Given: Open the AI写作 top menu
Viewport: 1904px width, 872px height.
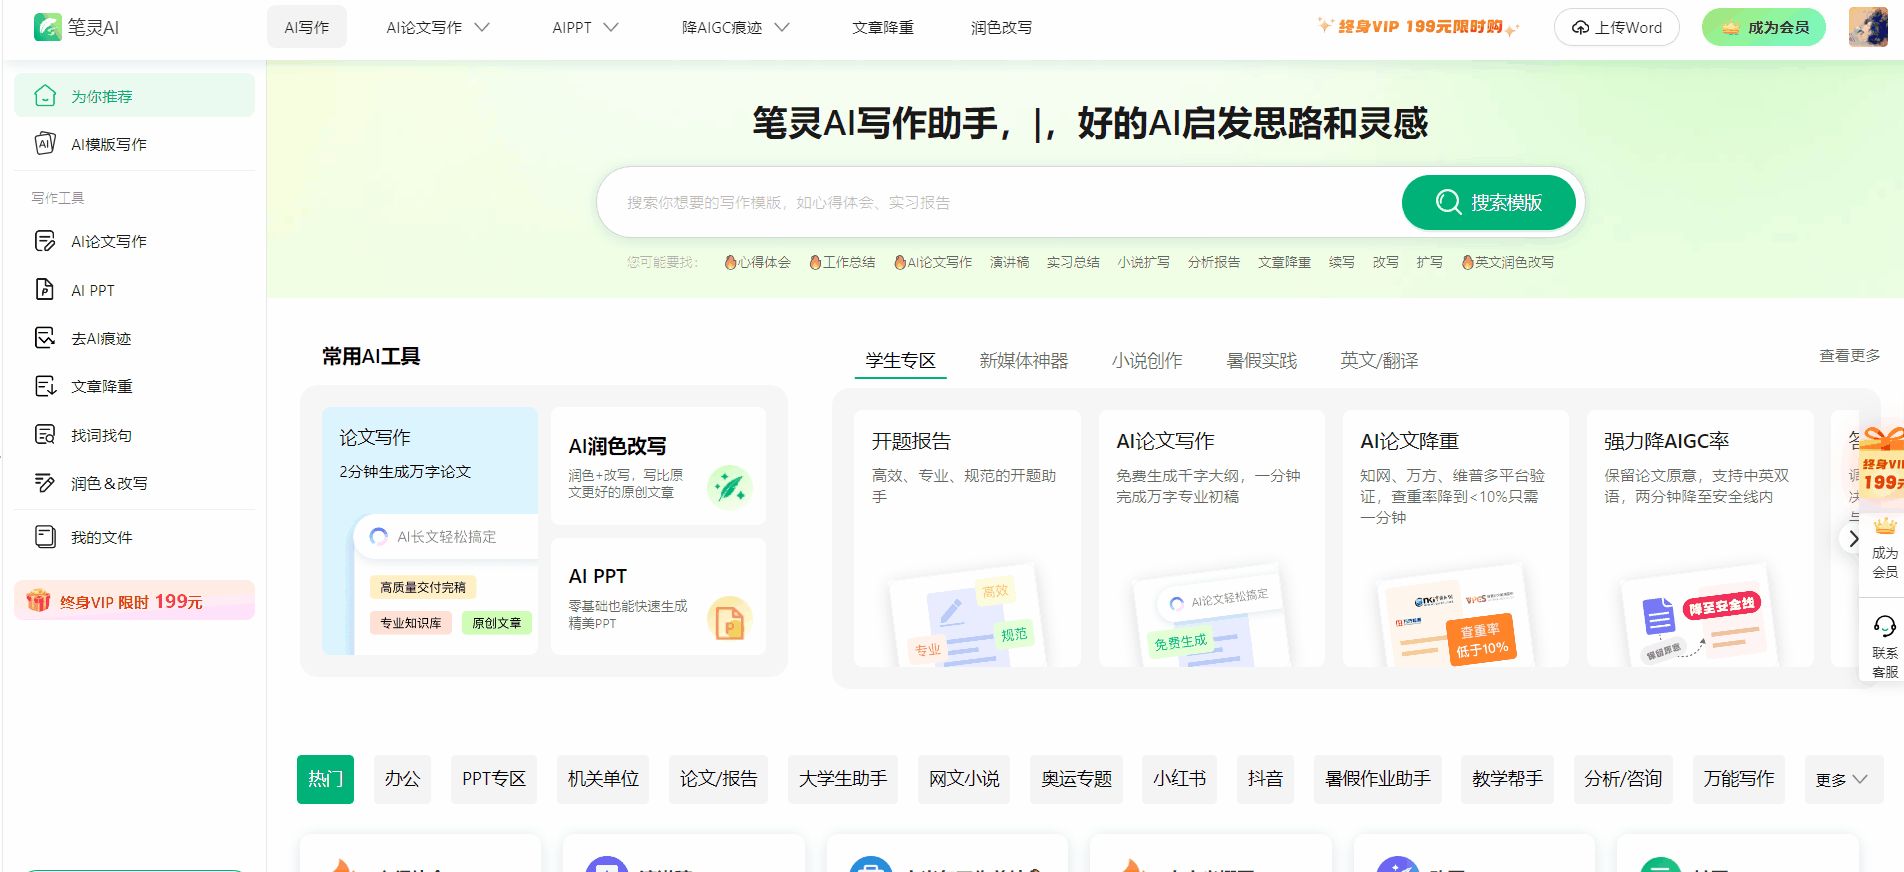Looking at the screenshot, I should pos(307,27).
